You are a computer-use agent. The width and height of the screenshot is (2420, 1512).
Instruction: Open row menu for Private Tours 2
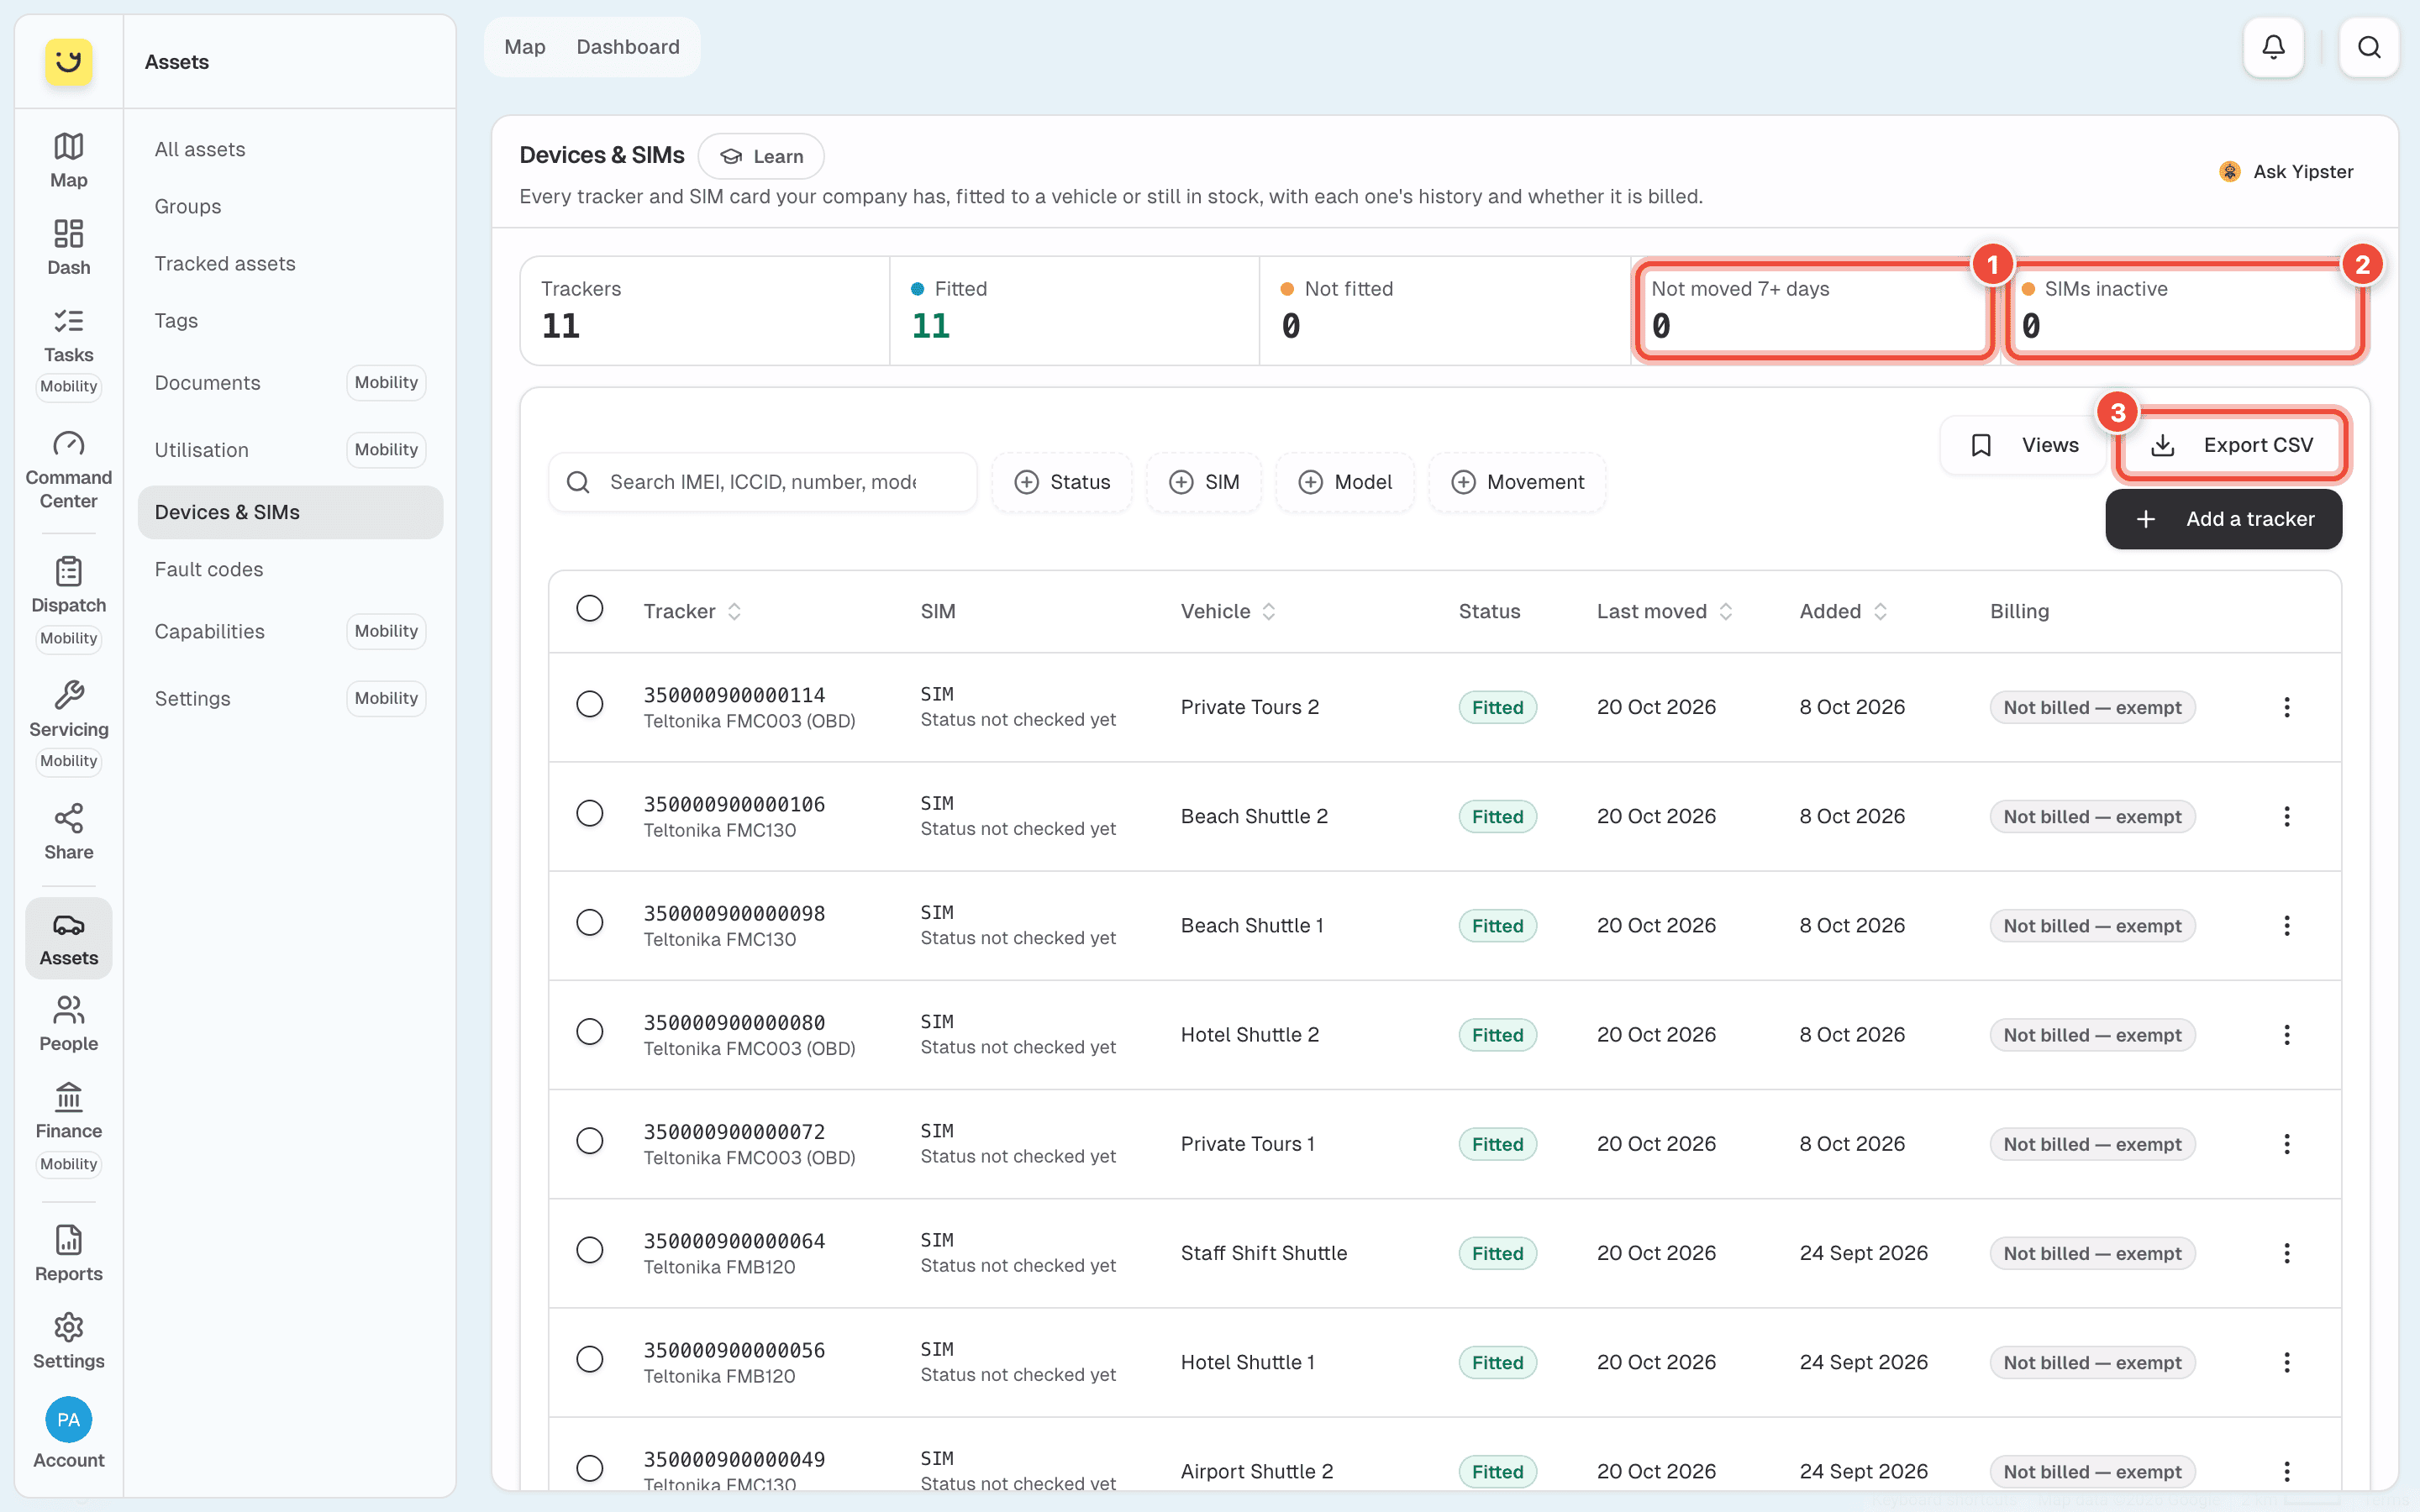(x=2286, y=707)
